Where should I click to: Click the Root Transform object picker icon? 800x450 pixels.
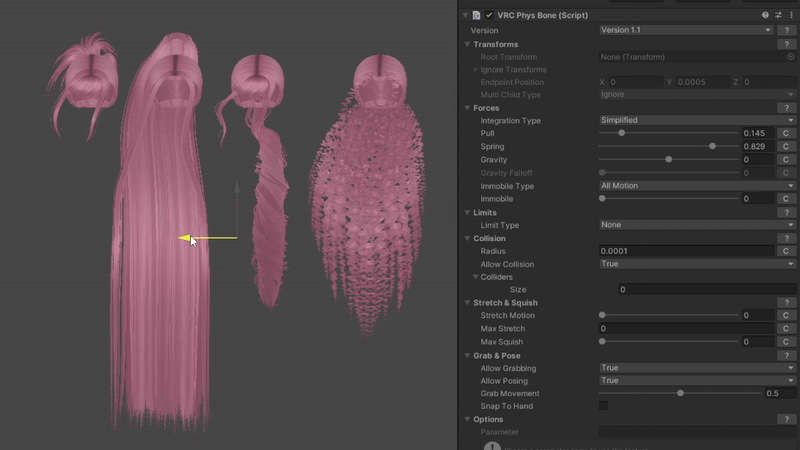(x=790, y=57)
